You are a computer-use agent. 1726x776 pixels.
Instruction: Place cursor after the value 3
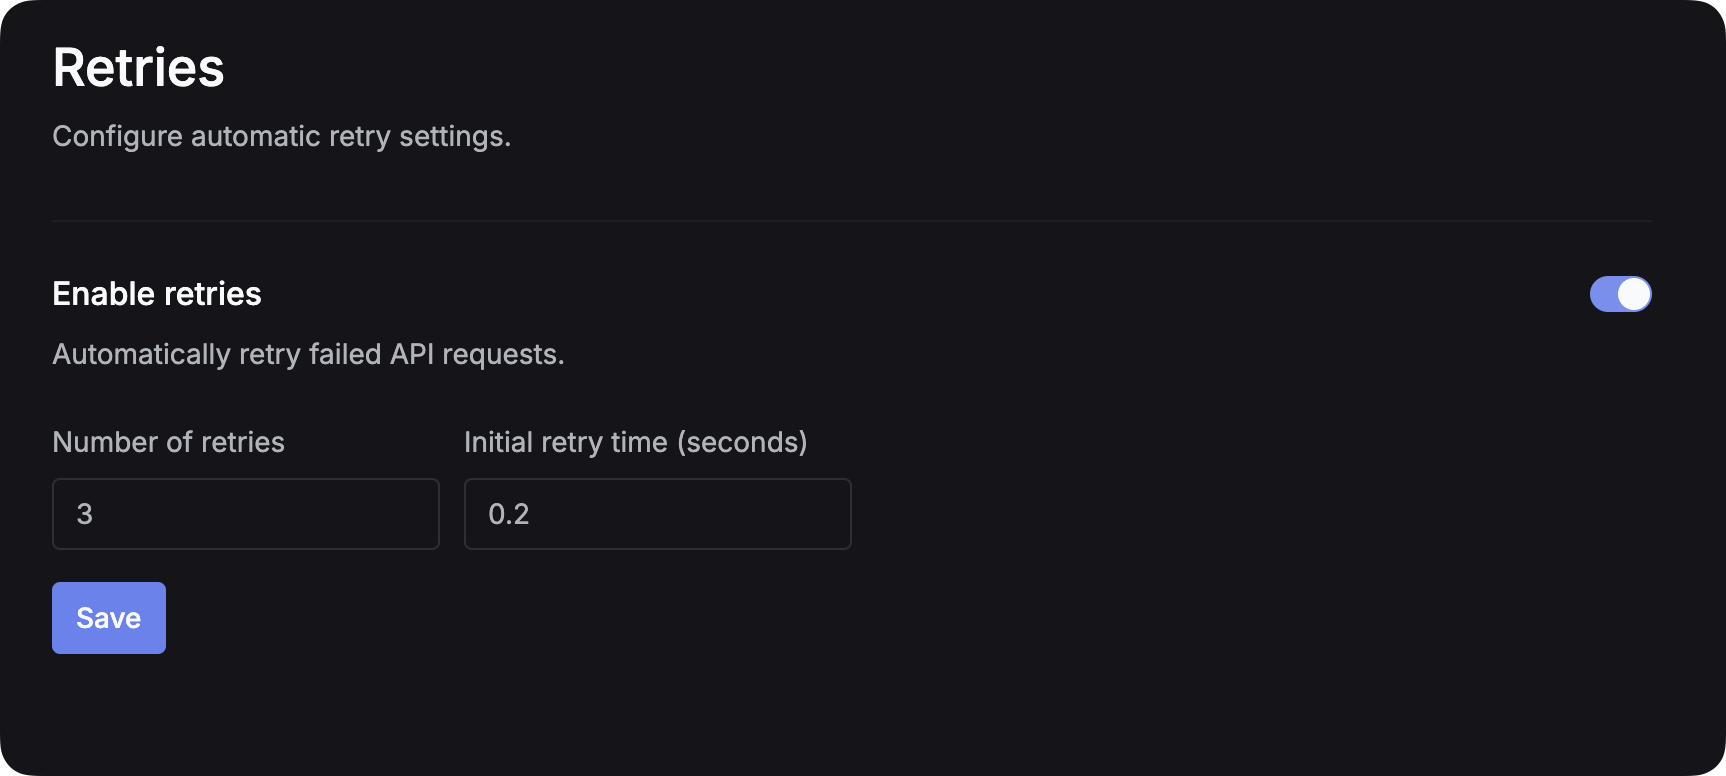(x=95, y=514)
